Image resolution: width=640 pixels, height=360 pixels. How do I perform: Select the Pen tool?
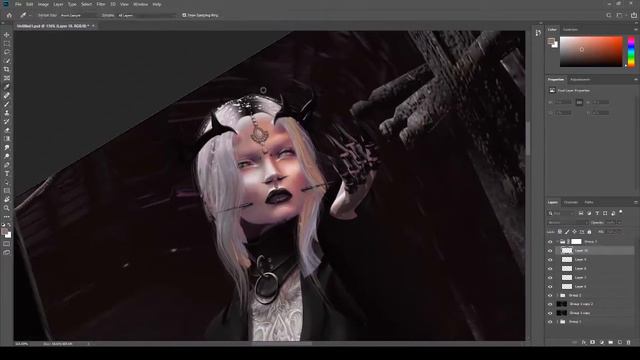(x=7, y=164)
